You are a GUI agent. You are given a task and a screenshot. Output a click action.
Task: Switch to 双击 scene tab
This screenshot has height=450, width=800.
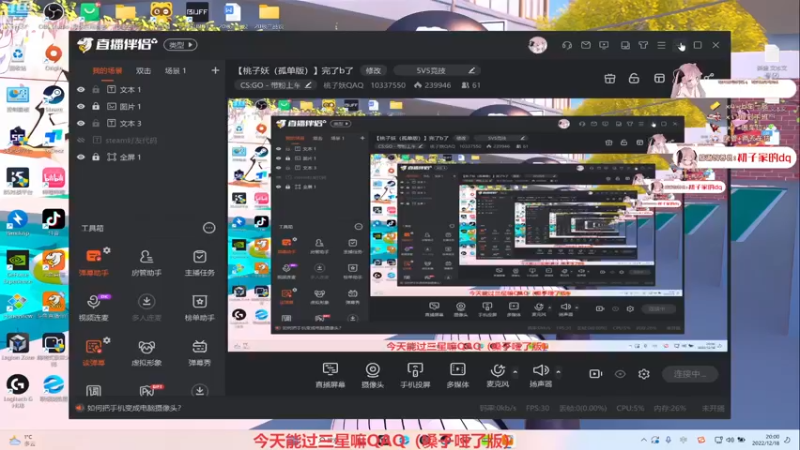pyautogui.click(x=143, y=70)
